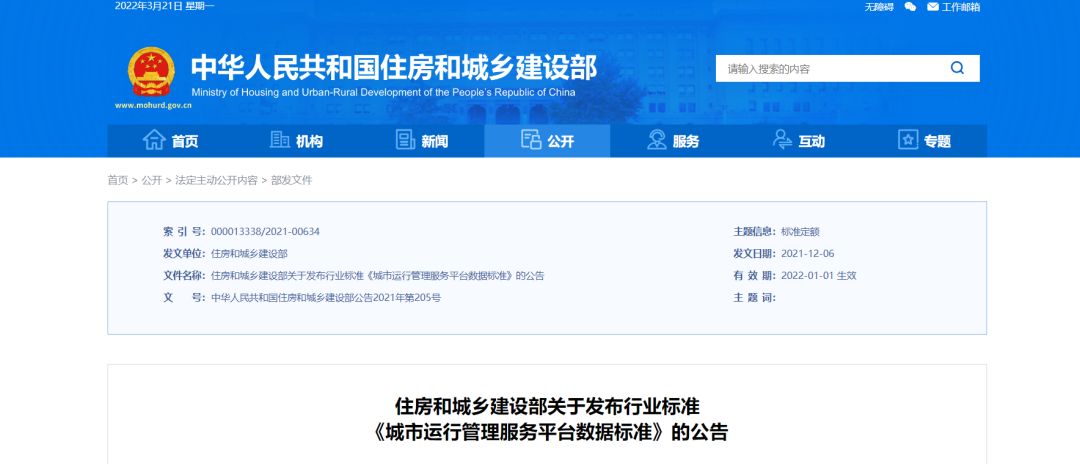Click 首页 in the breadcrumb
The image size is (1080, 464).
point(118,180)
